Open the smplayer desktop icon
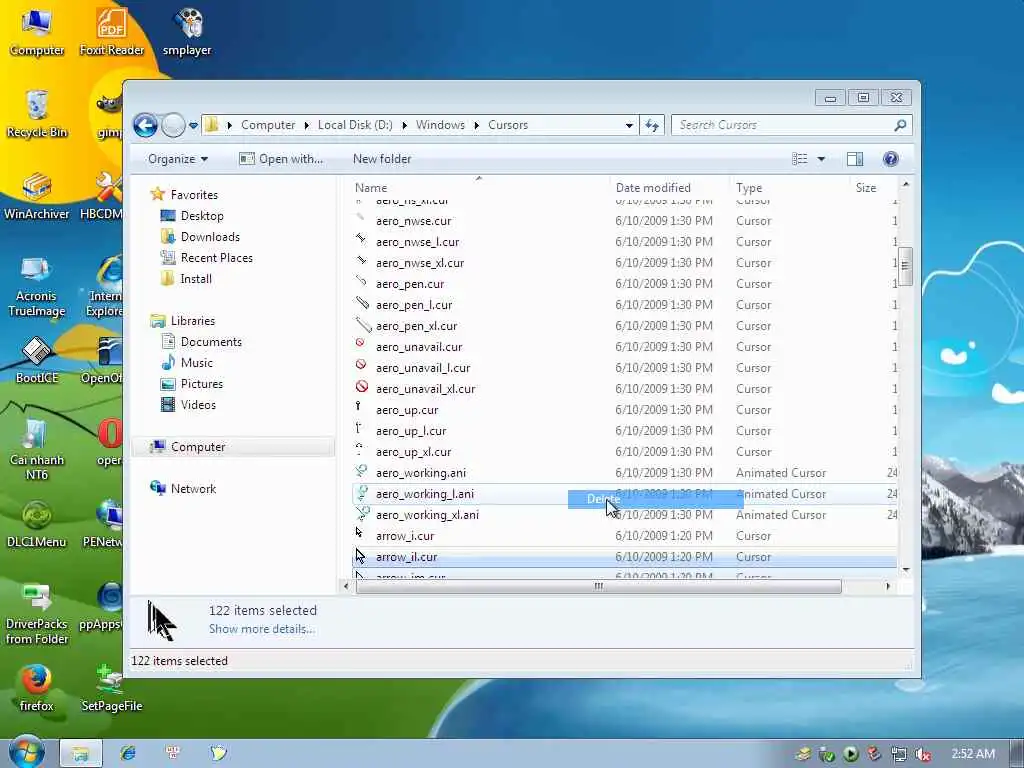The image size is (1024, 768). click(x=187, y=33)
